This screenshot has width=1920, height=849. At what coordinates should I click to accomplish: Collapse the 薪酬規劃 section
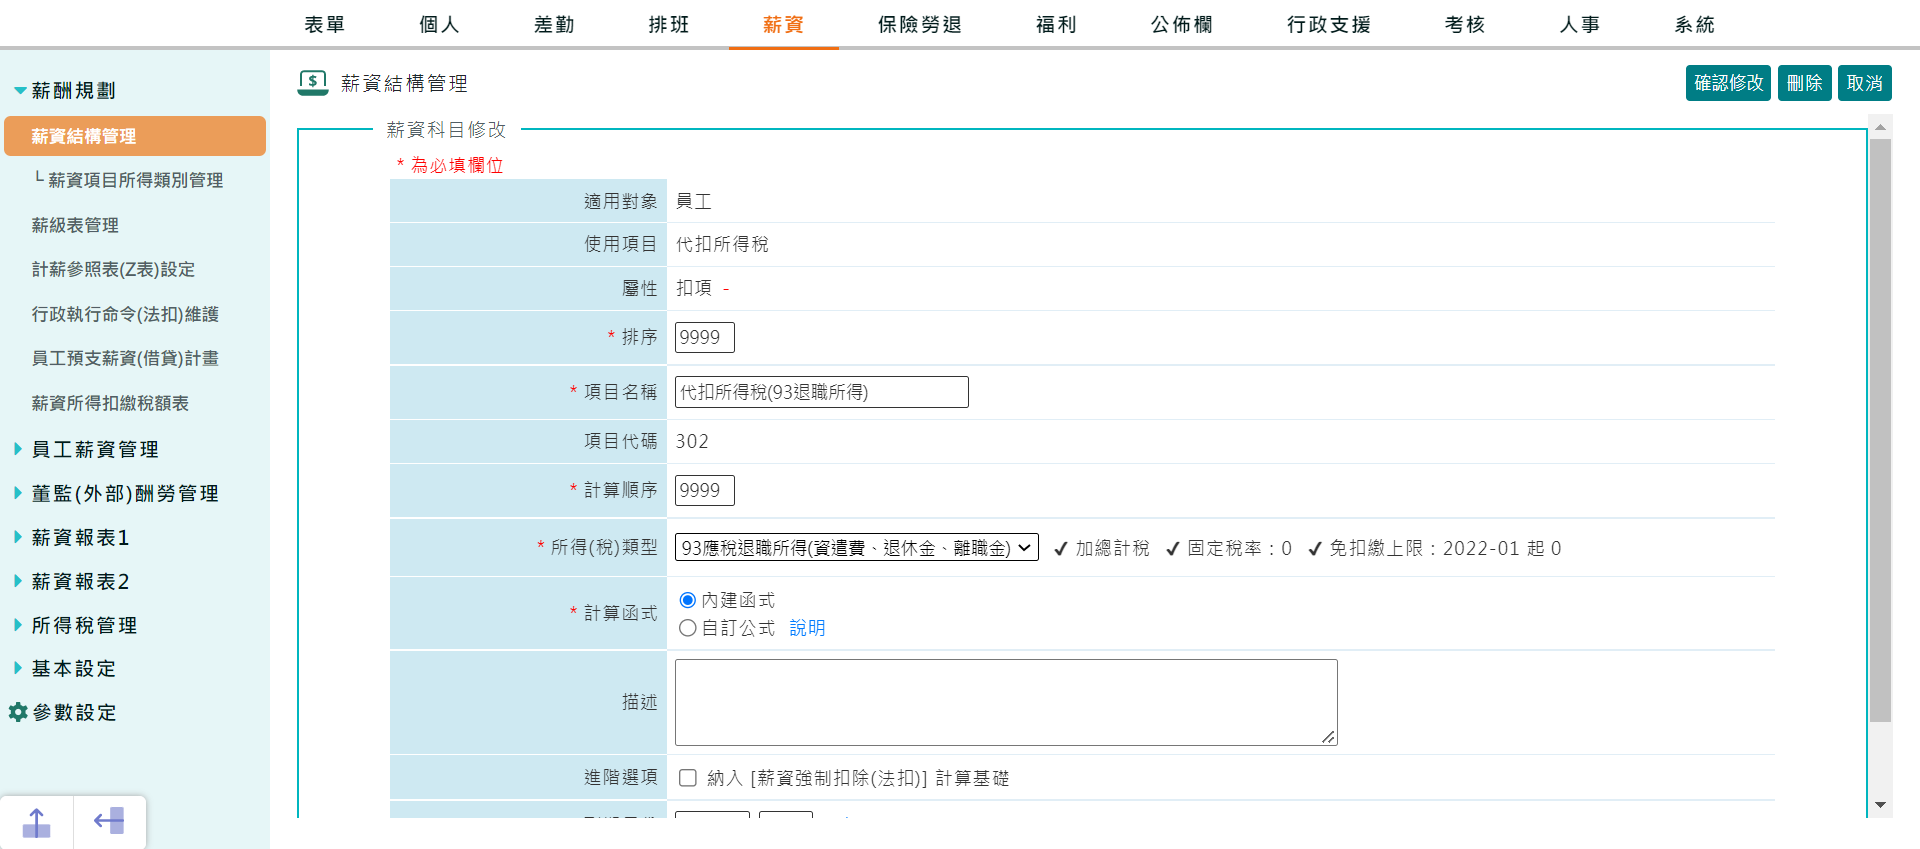point(65,91)
